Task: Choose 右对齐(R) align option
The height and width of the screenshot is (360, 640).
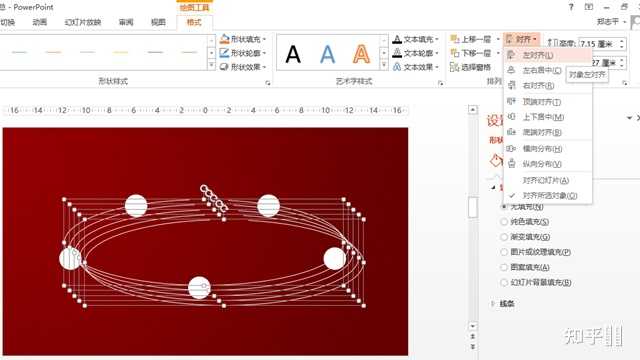Action: click(548, 86)
